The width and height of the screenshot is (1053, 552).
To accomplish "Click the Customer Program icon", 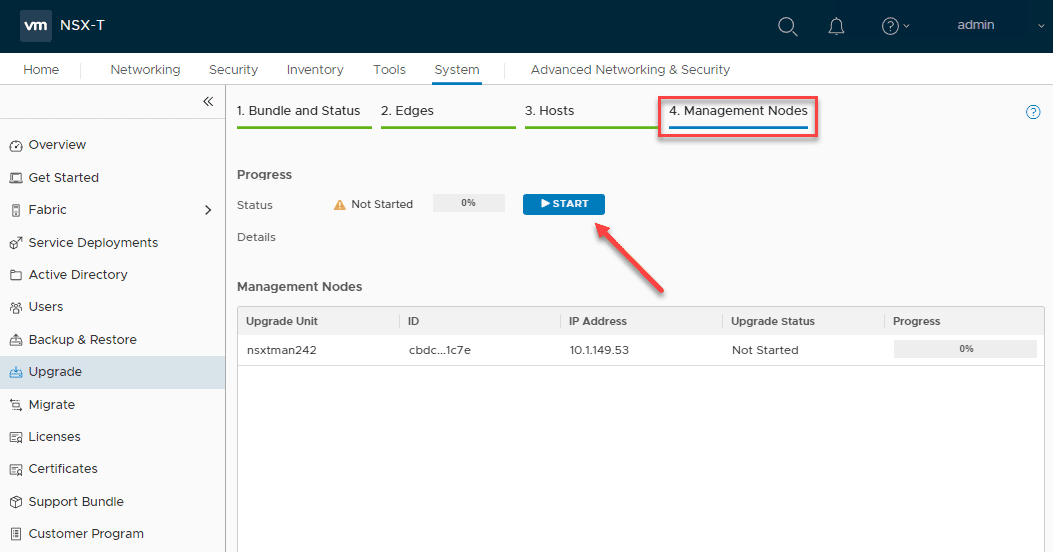I will 15,535.
